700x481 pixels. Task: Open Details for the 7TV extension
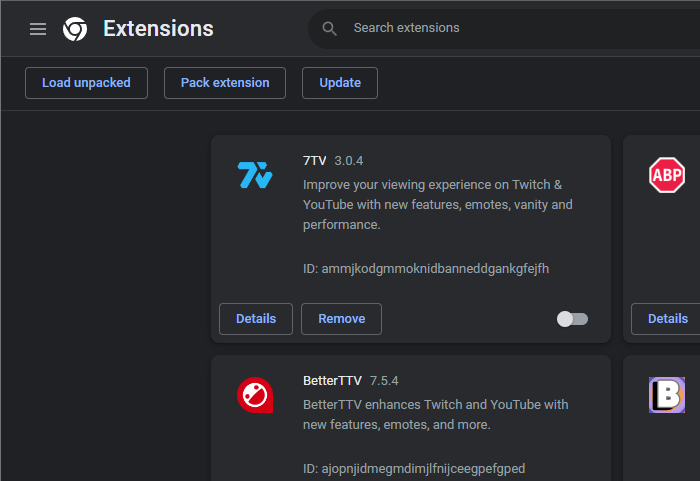(256, 319)
